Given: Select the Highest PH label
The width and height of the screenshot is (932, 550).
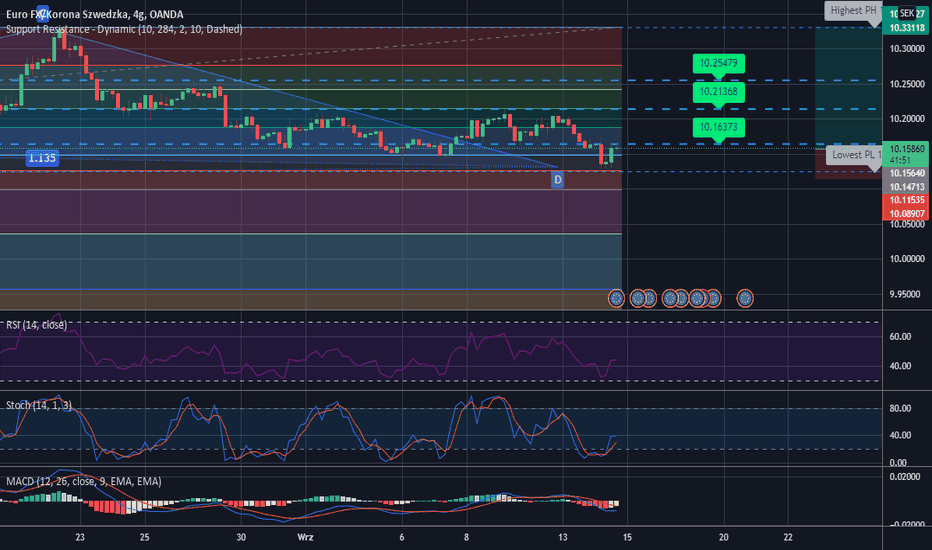Looking at the screenshot, I should (x=854, y=11).
